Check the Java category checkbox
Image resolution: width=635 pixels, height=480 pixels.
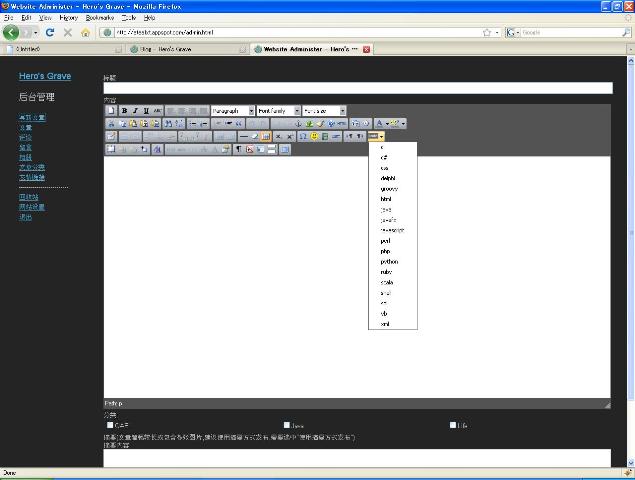(x=287, y=425)
